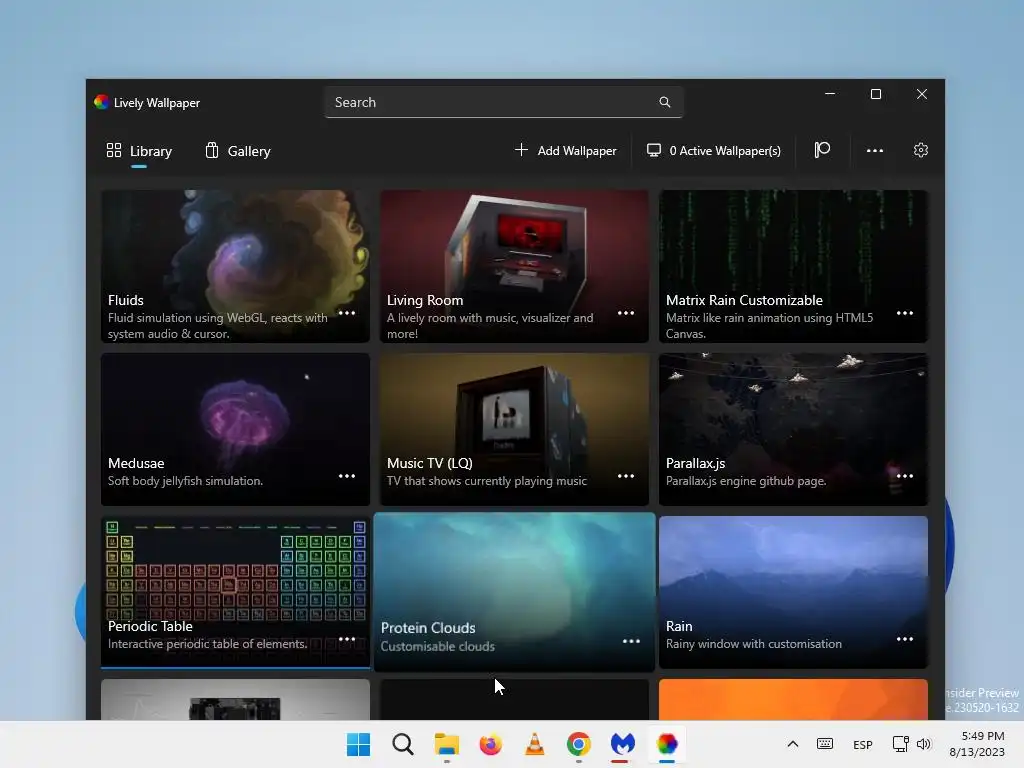Click the network tray icon
1024x768 pixels.
pyautogui.click(x=901, y=744)
